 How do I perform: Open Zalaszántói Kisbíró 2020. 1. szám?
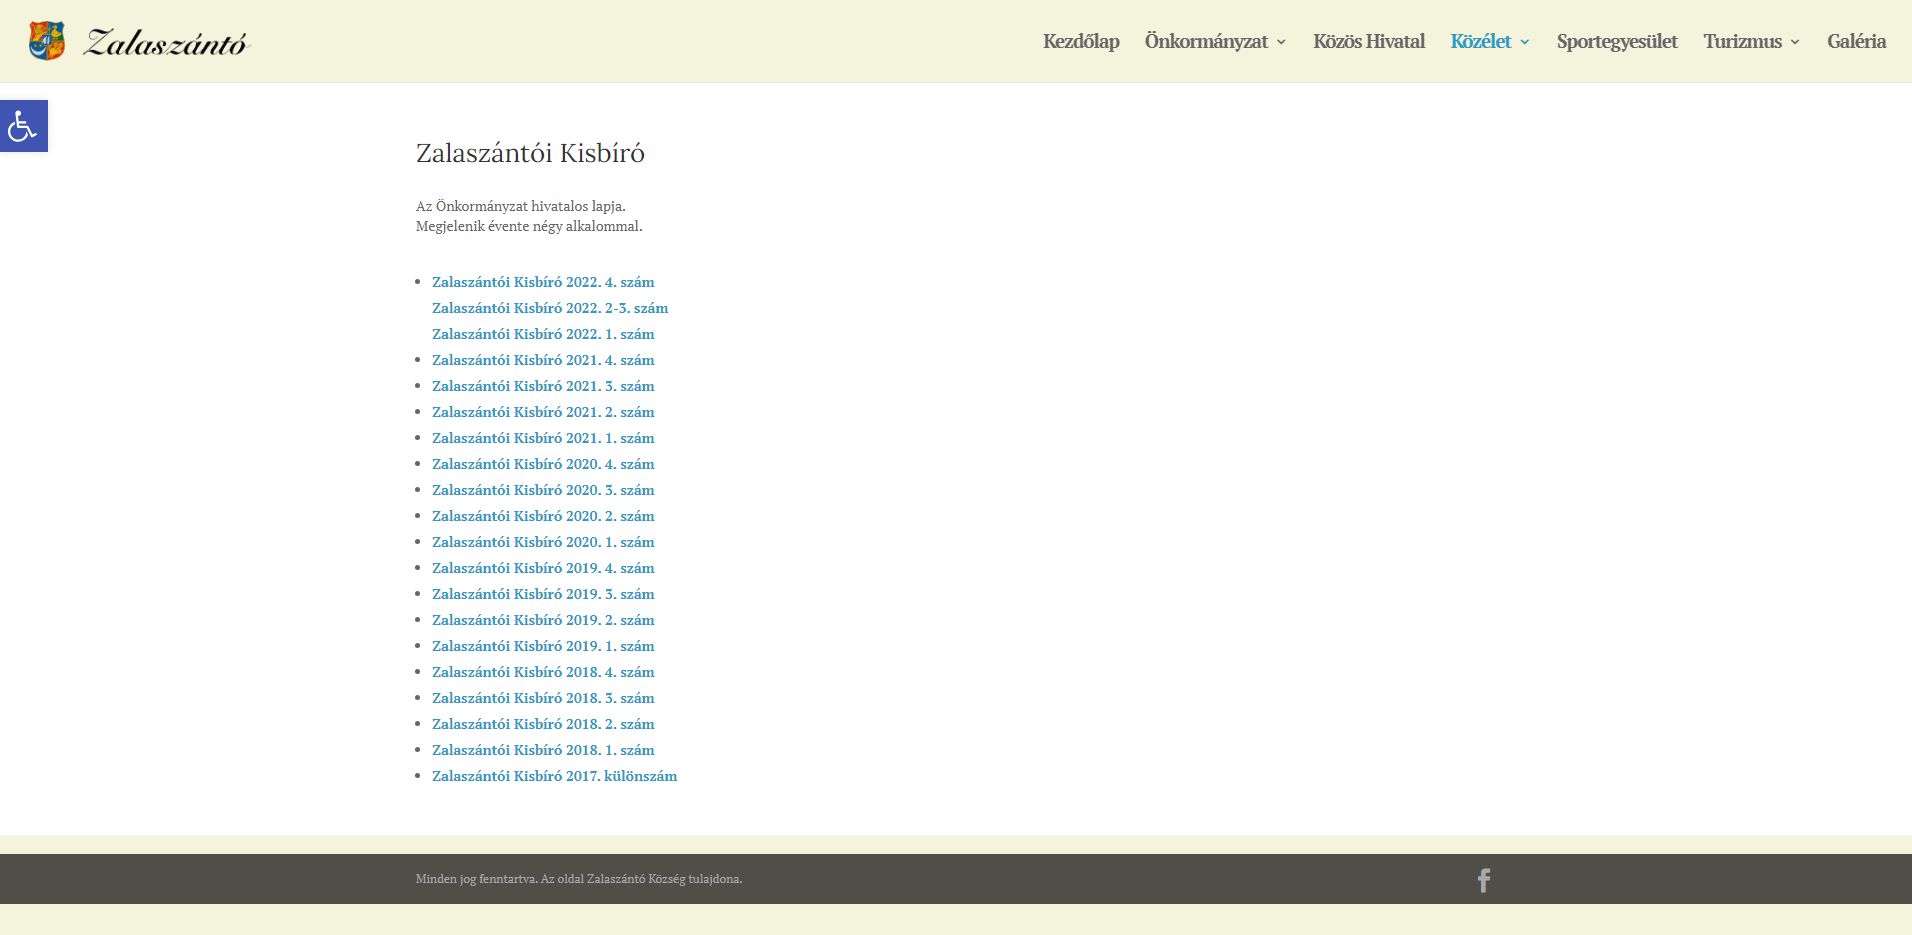[x=543, y=542]
